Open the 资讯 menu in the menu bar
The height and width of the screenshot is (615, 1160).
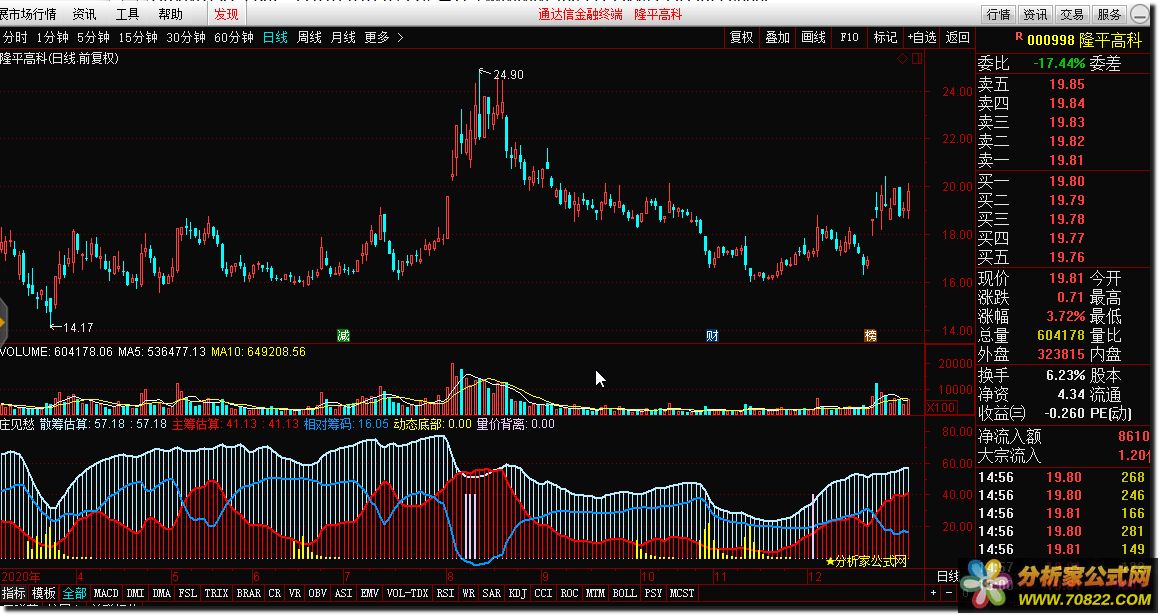click(84, 14)
